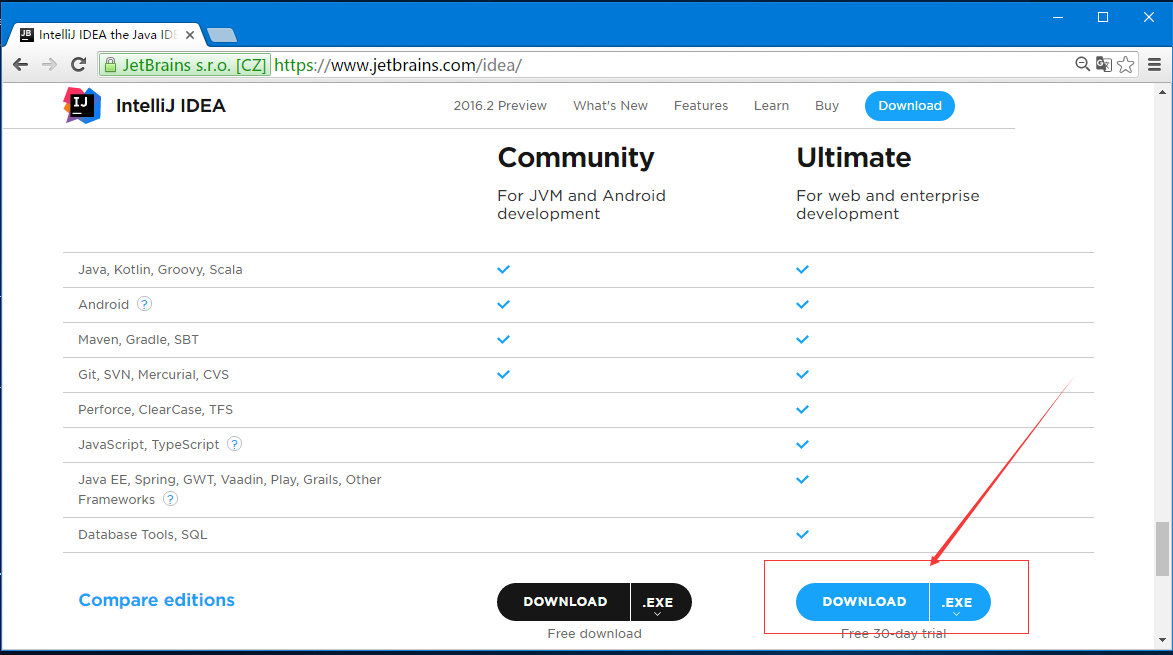Reload the page with the refresh icon
Screen dimensions: 1173x655
tap(79, 65)
